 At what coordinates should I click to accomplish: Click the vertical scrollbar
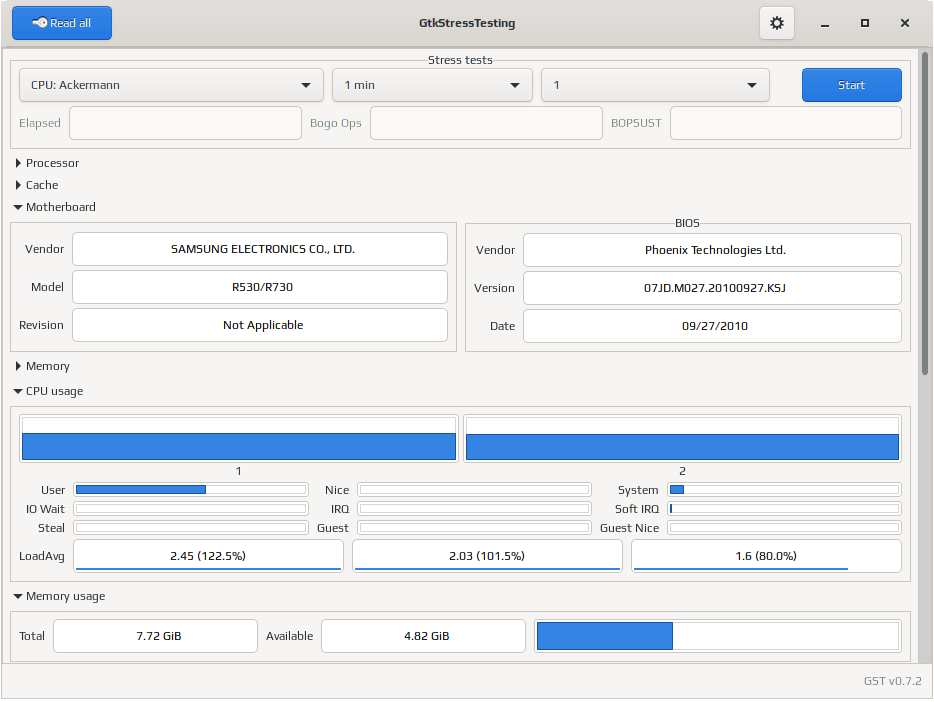(x=925, y=214)
